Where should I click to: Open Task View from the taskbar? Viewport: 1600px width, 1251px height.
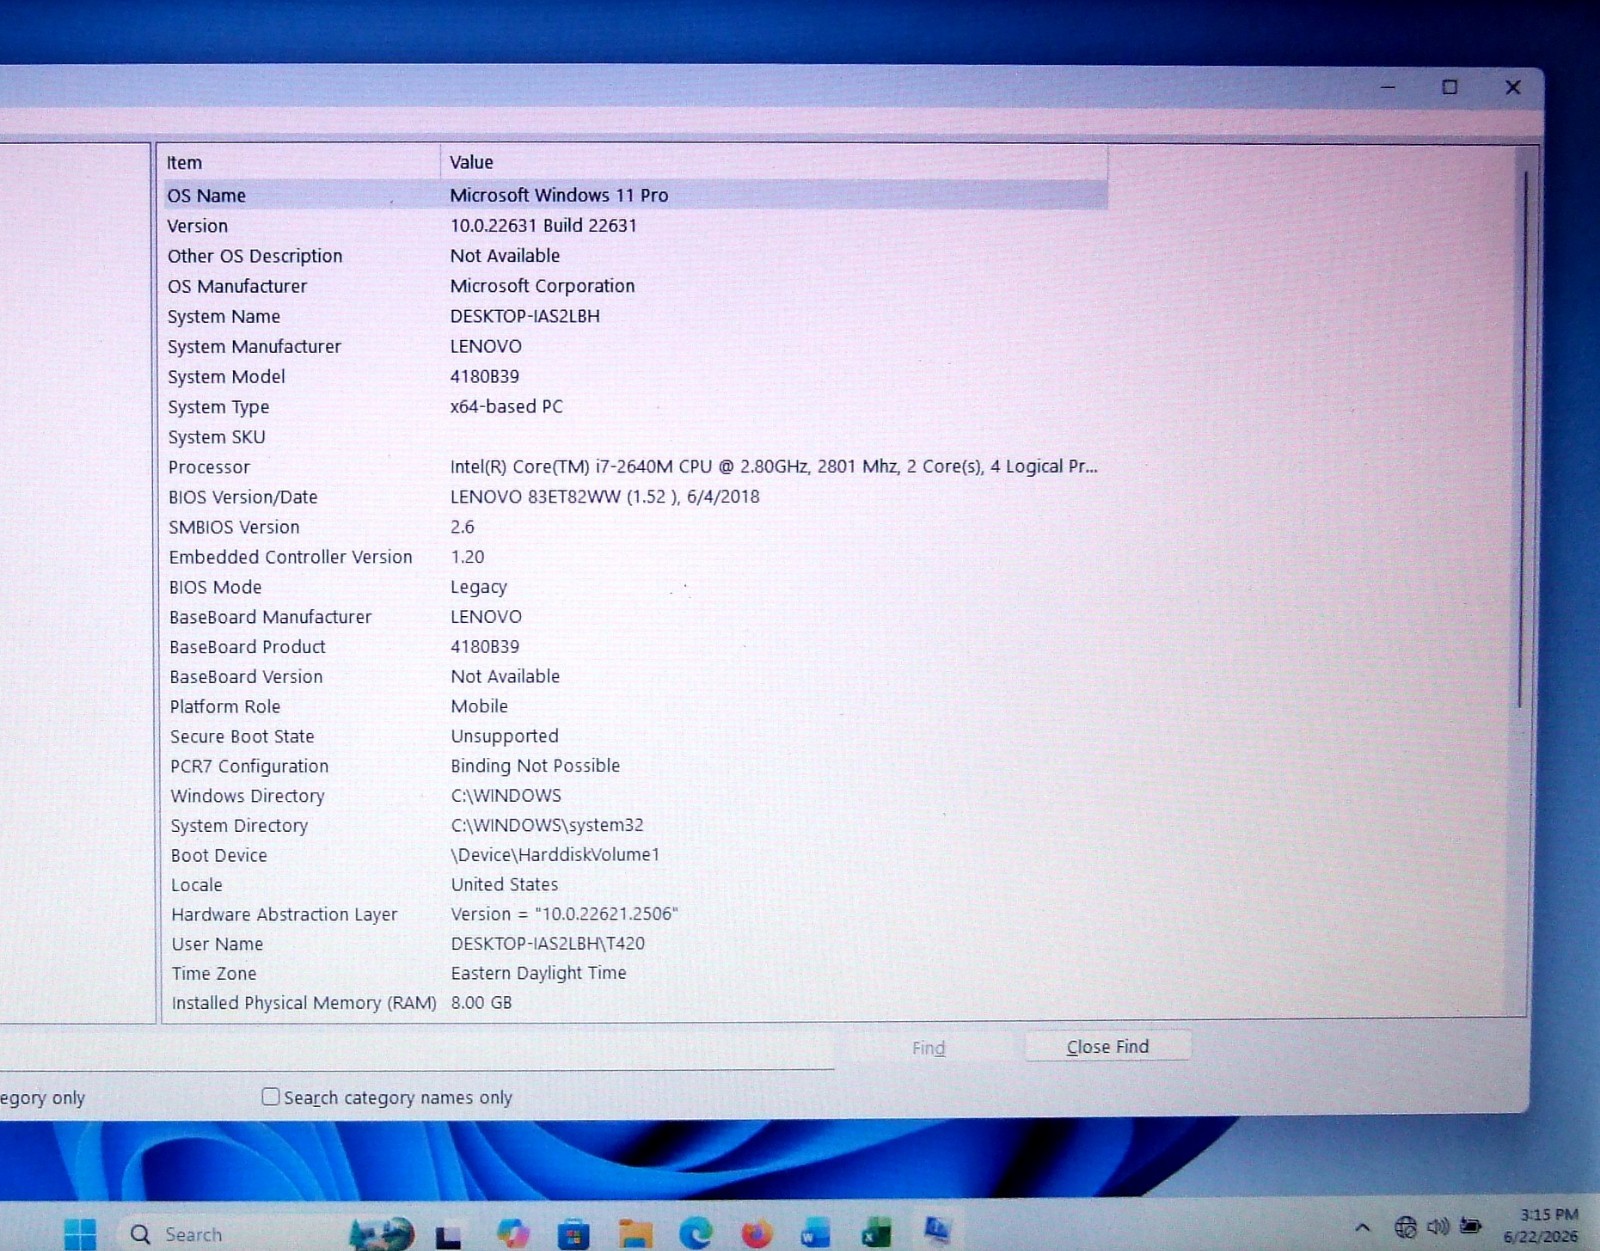448,1236
